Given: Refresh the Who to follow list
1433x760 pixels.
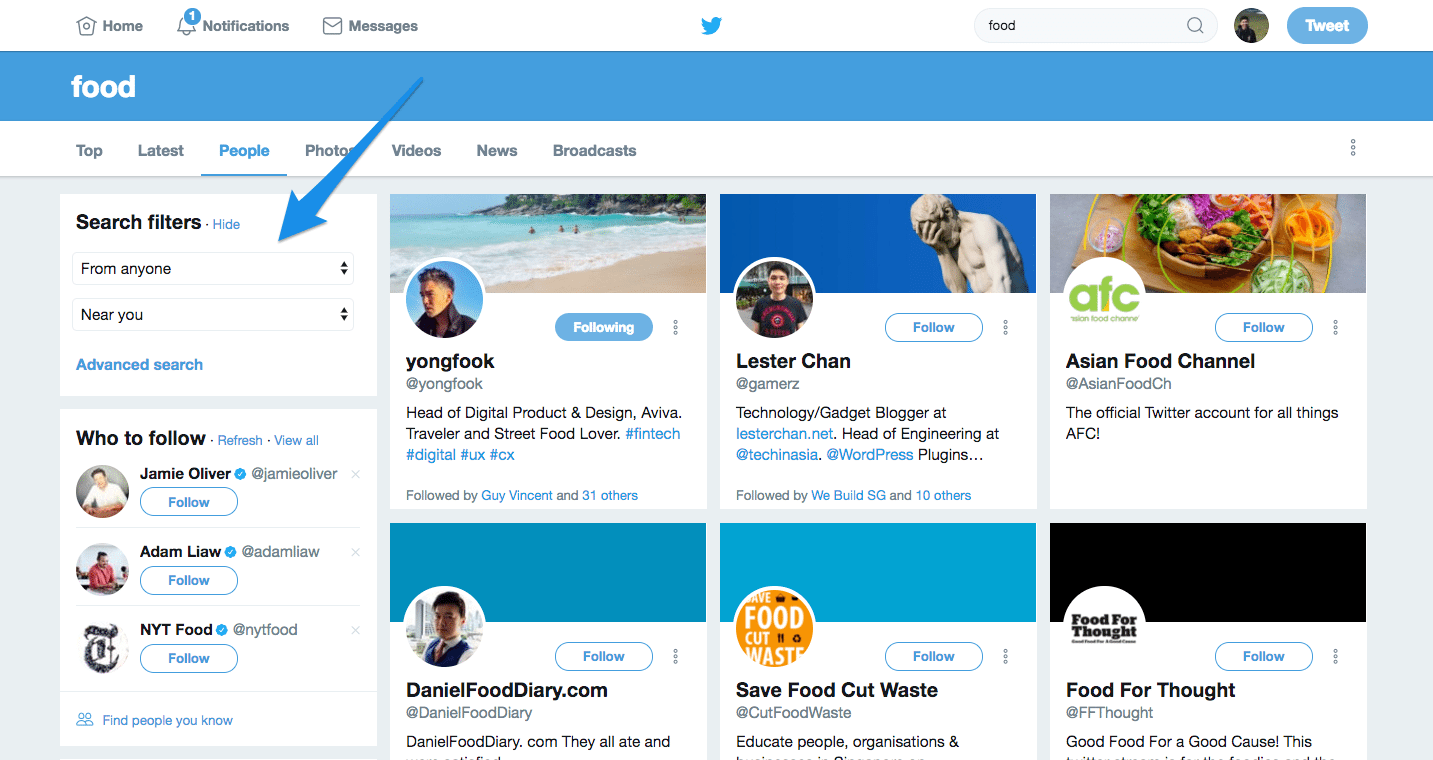Looking at the screenshot, I should (240, 440).
